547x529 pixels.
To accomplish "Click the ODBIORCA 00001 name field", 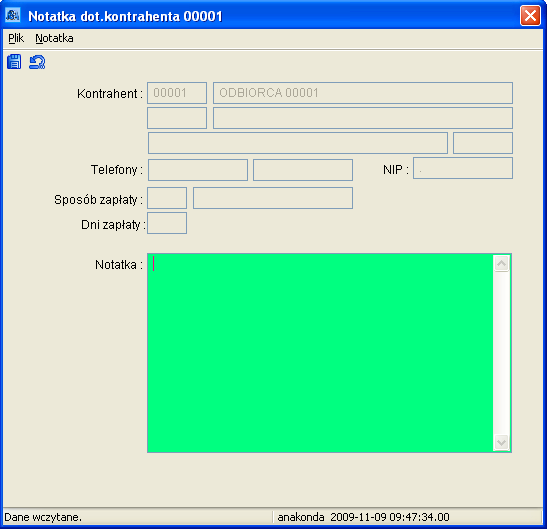I will pos(363,93).
